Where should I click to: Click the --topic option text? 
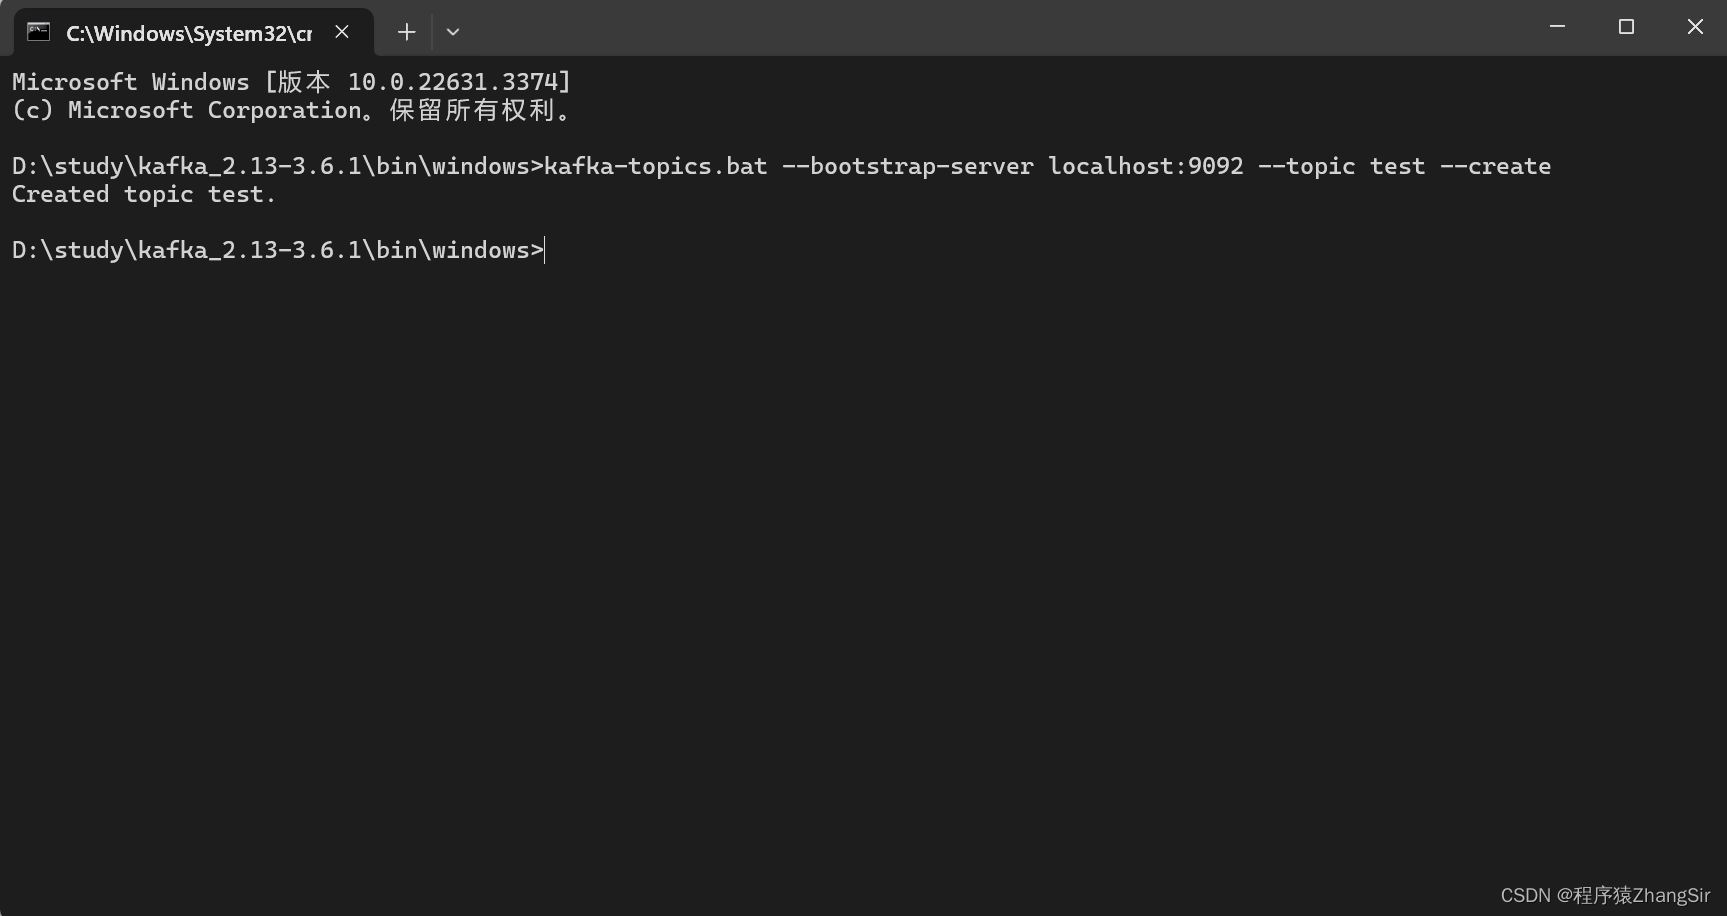pos(1306,166)
